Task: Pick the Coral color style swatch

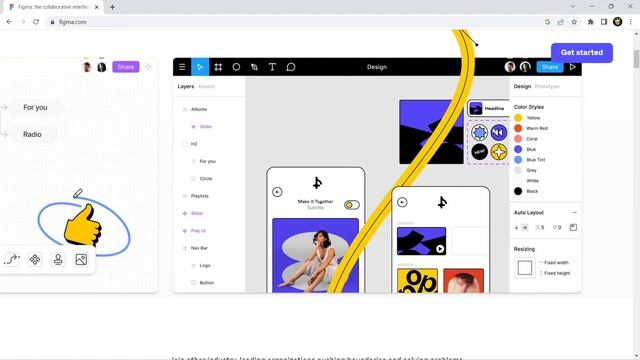Action: click(x=518, y=139)
